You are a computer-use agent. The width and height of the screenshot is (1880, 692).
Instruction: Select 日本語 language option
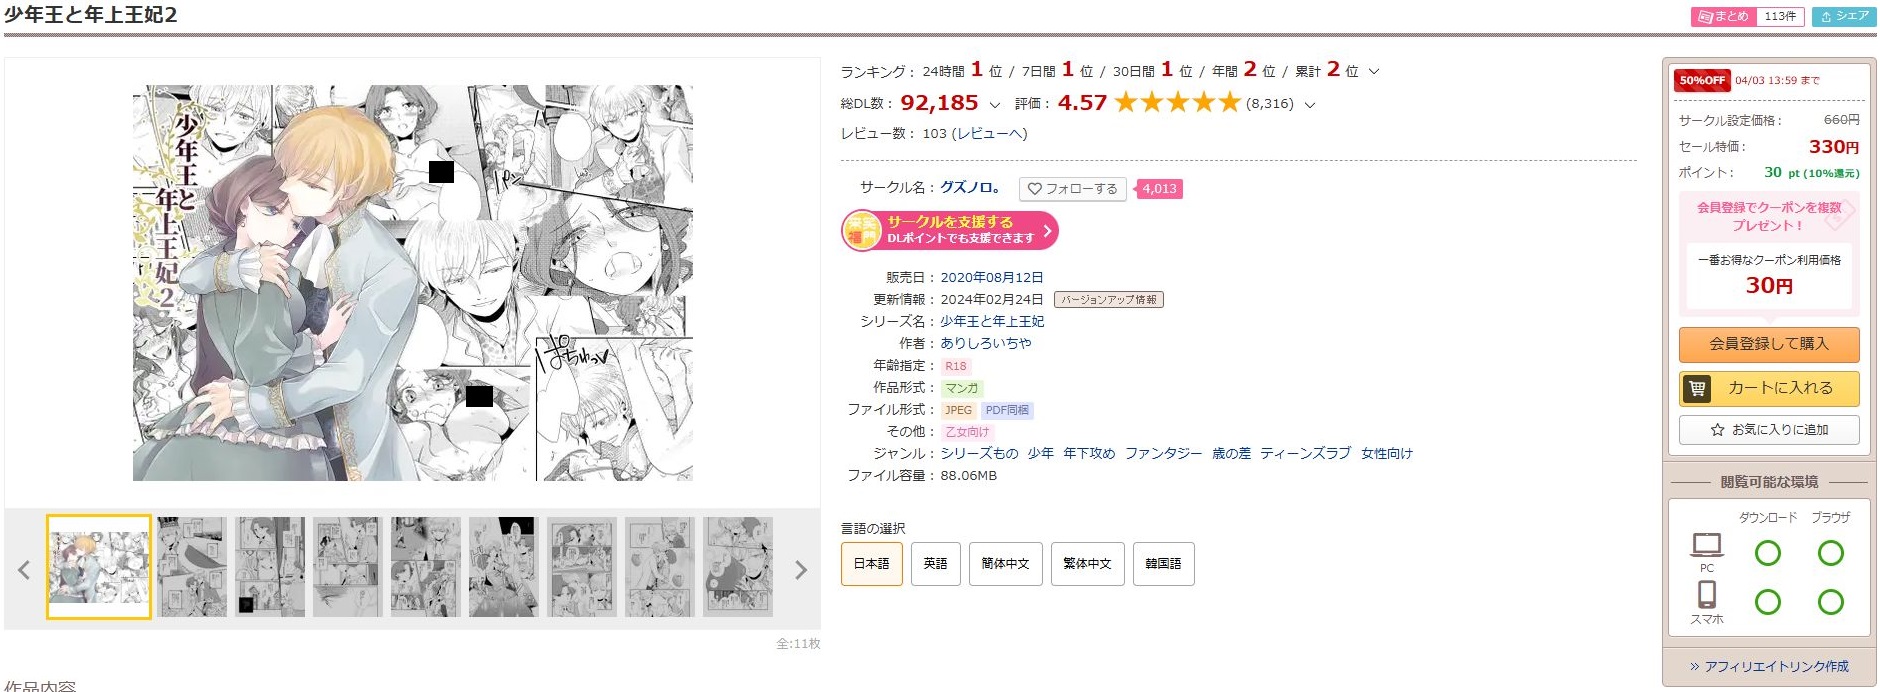(x=871, y=564)
